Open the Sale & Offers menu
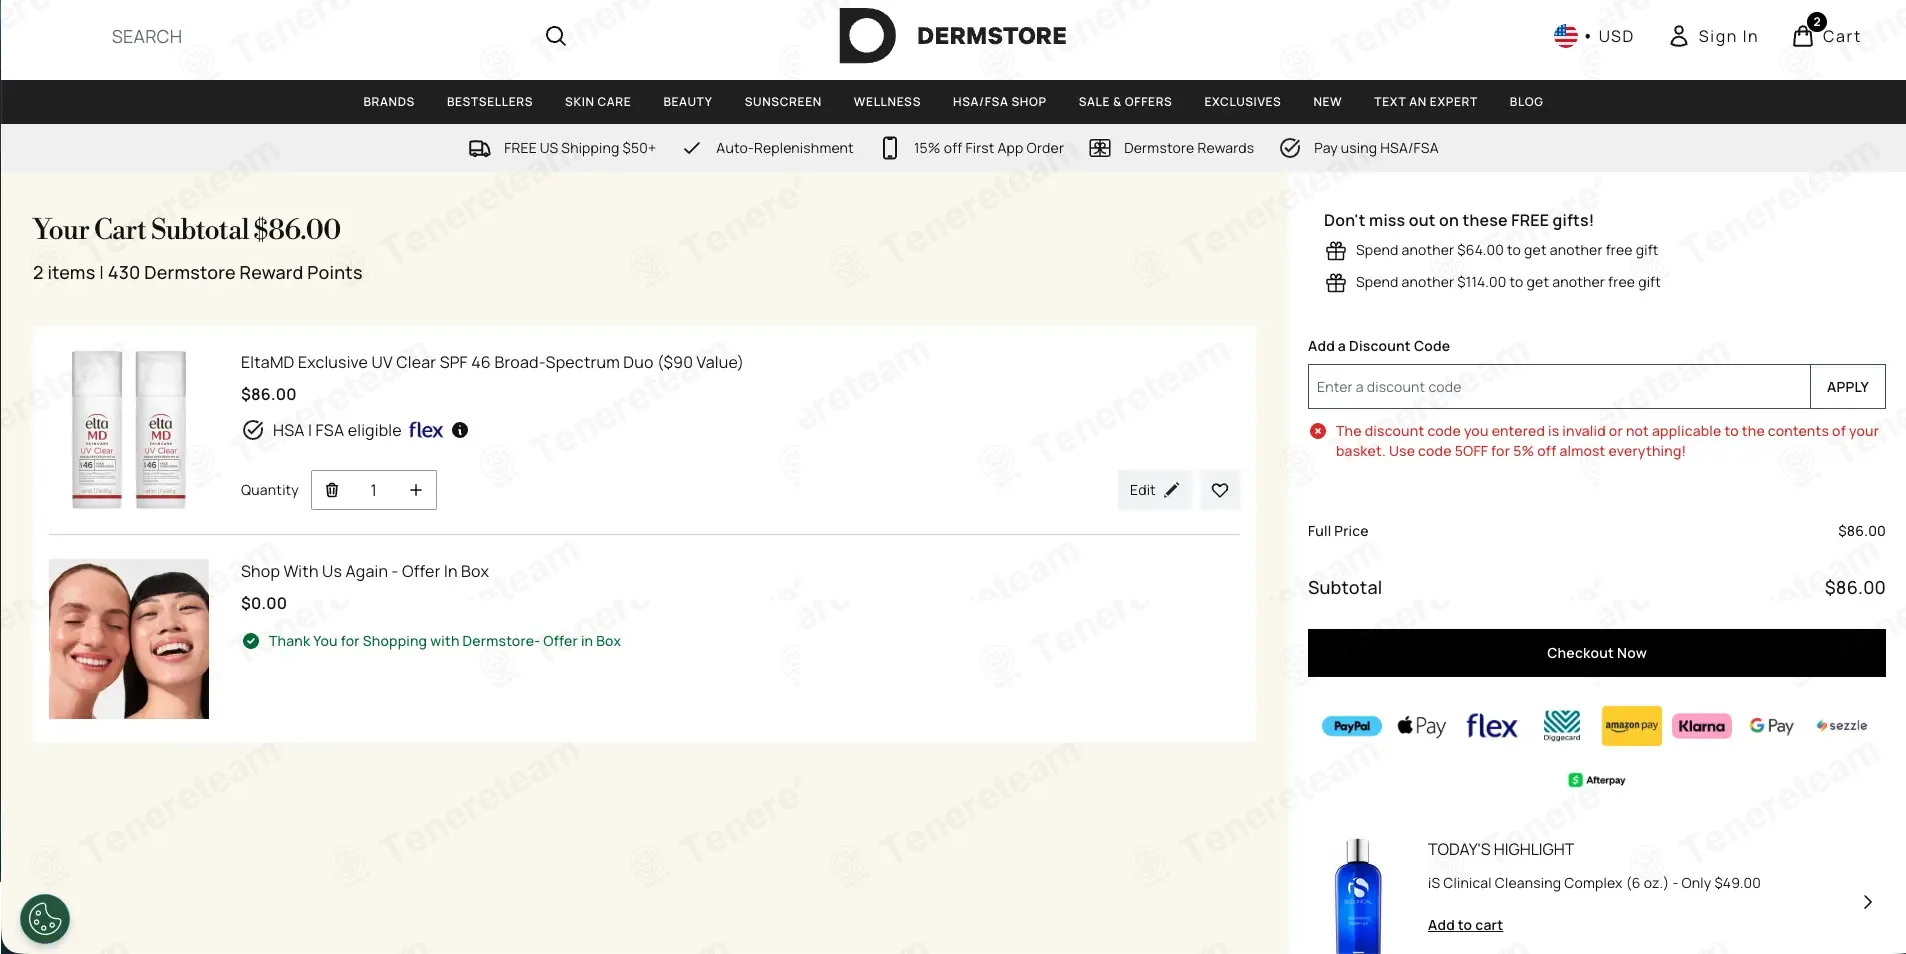 (1125, 102)
